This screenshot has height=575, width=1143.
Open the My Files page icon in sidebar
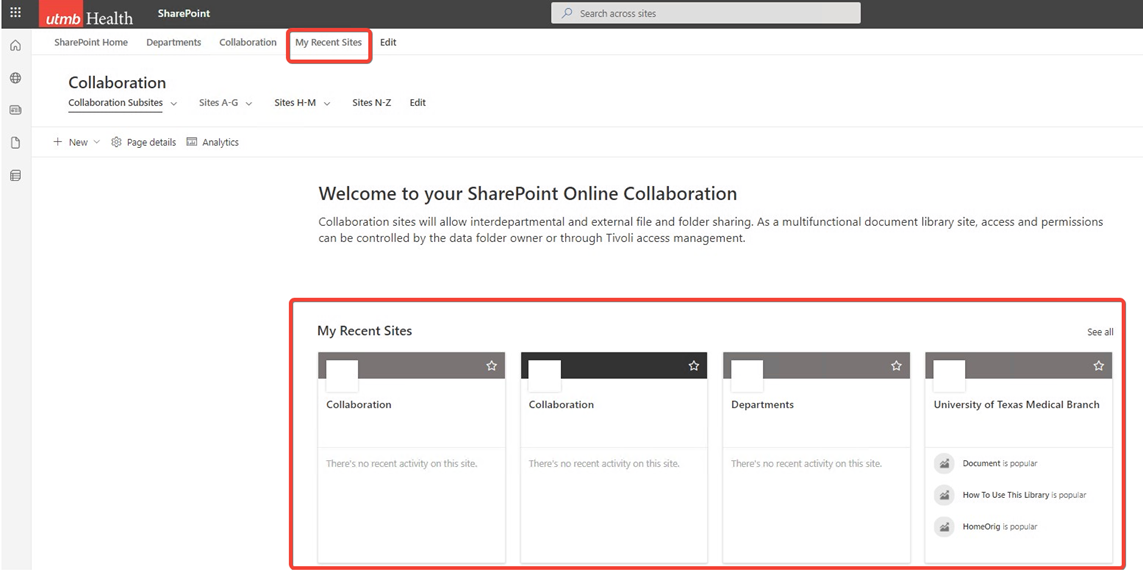click(15, 143)
